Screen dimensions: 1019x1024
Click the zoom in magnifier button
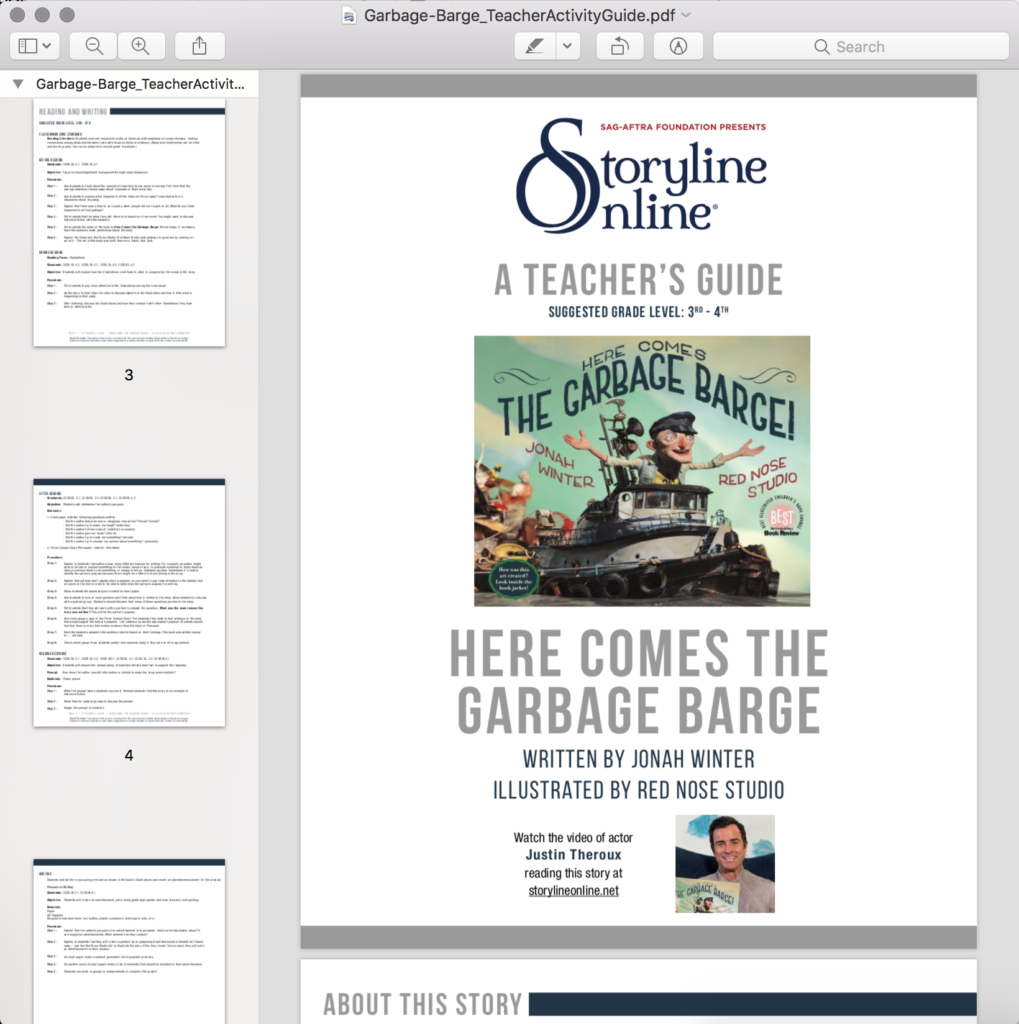pos(141,46)
